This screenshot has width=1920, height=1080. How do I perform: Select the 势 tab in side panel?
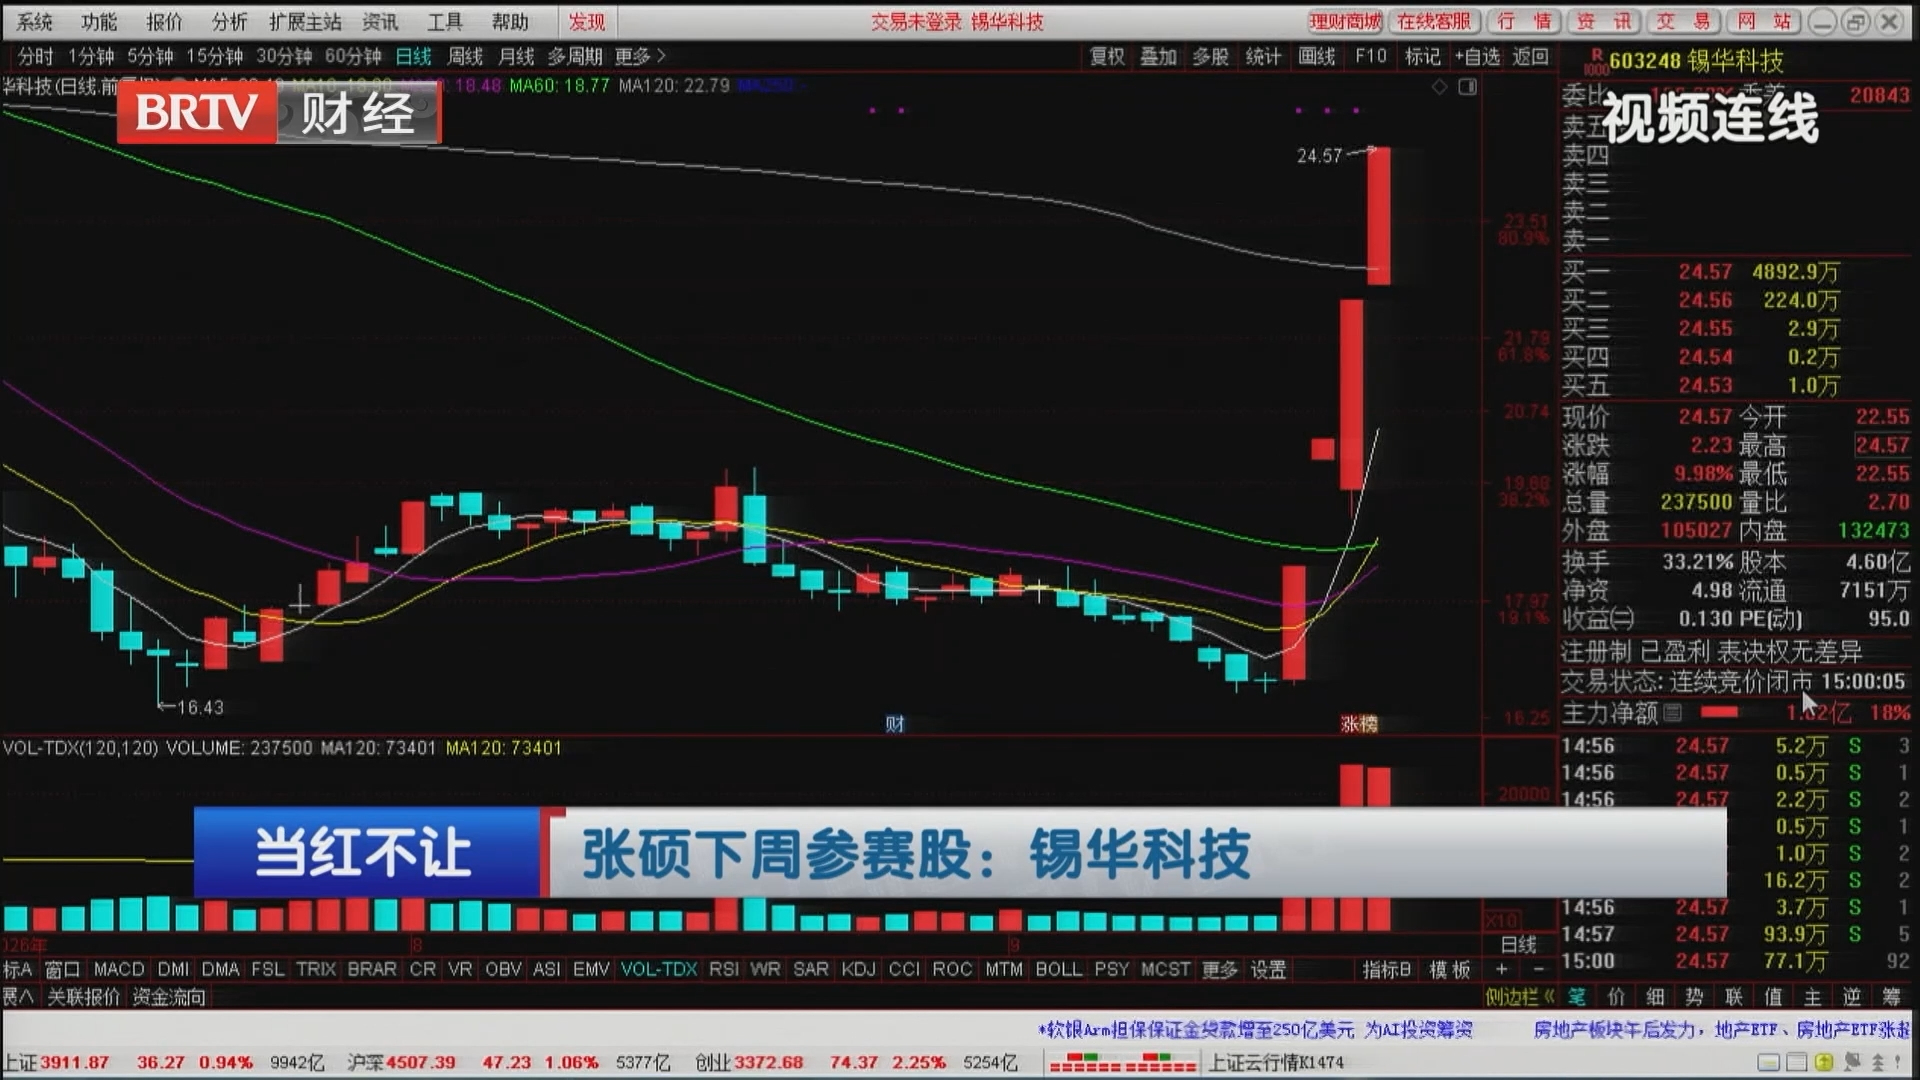[x=1694, y=996]
